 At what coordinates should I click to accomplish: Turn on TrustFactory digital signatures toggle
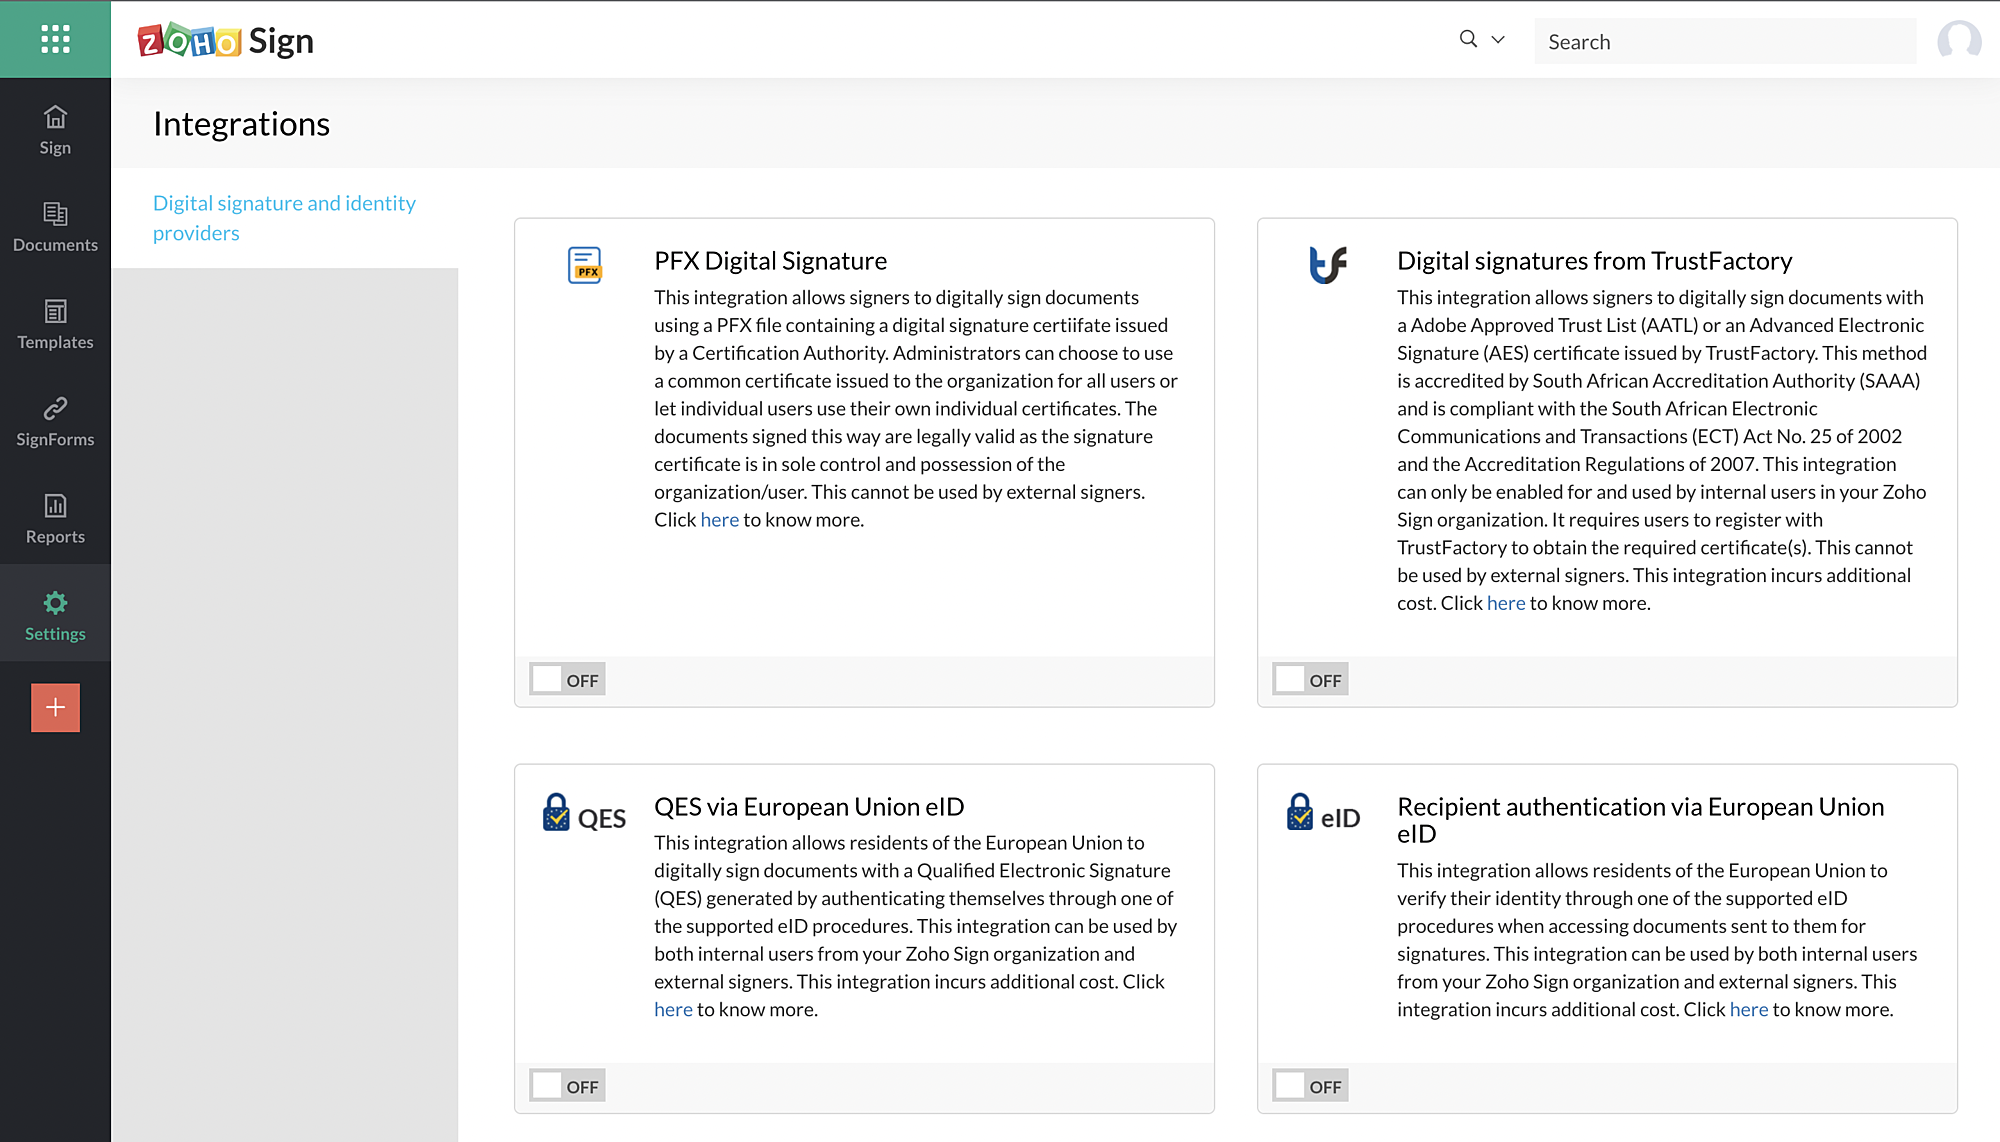click(x=1310, y=680)
